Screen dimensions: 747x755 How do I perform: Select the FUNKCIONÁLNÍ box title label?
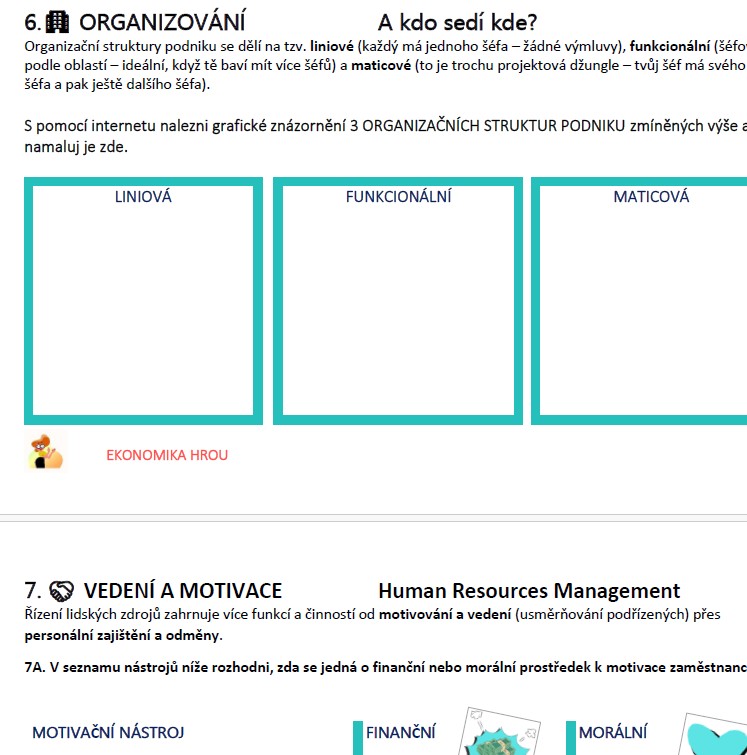pos(398,197)
